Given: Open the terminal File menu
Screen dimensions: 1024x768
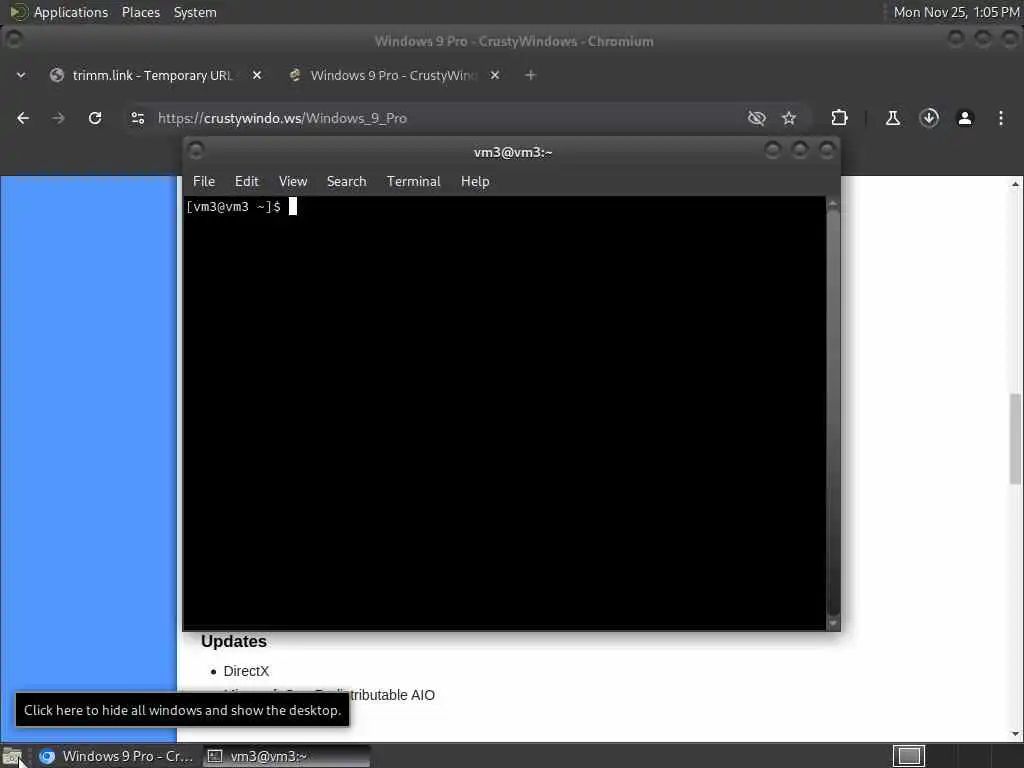Looking at the screenshot, I should click(x=204, y=182).
